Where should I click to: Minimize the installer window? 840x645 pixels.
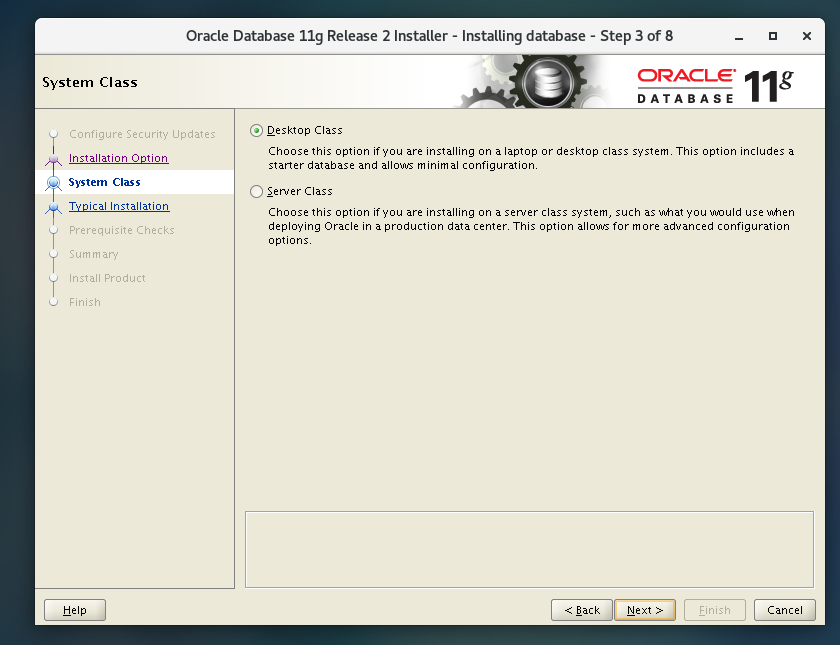739,36
